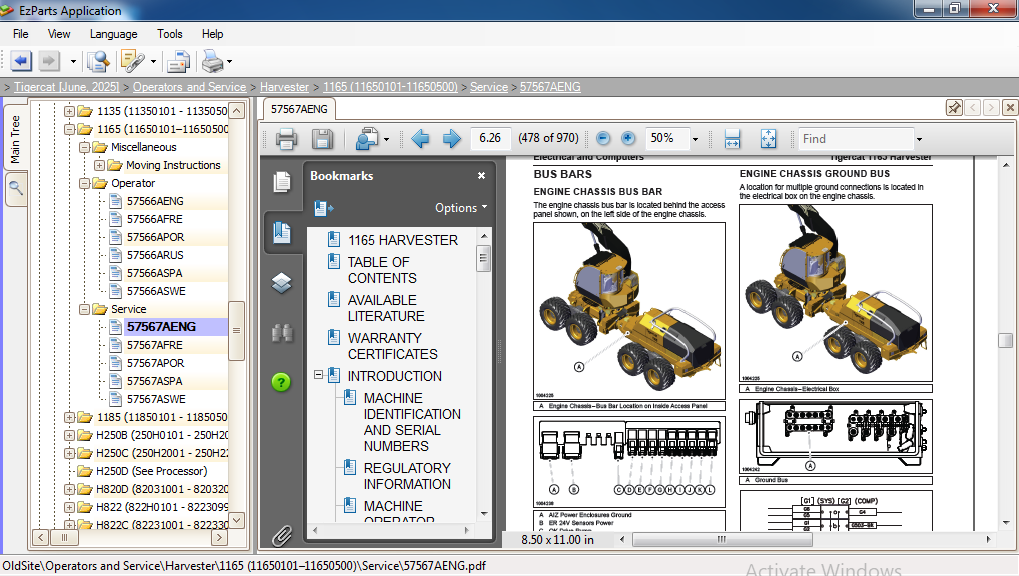1019x576 pixels.
Task: Open the Find options dropdown arrow
Action: pyautogui.click(x=919, y=138)
